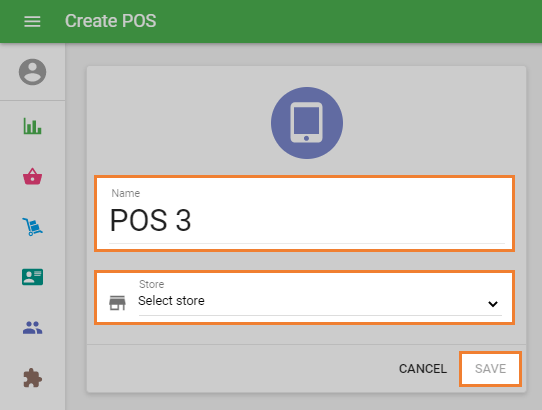The image size is (542, 410).
Task: Open the hamburger navigation menu
Action: [32, 21]
